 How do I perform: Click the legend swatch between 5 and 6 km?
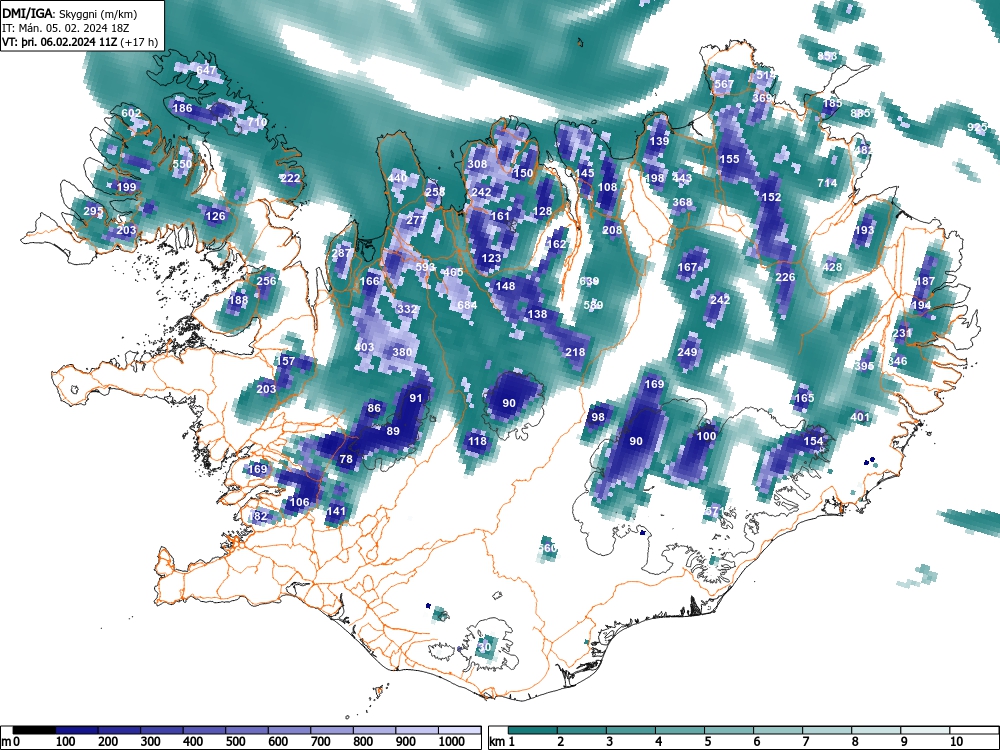(729, 730)
